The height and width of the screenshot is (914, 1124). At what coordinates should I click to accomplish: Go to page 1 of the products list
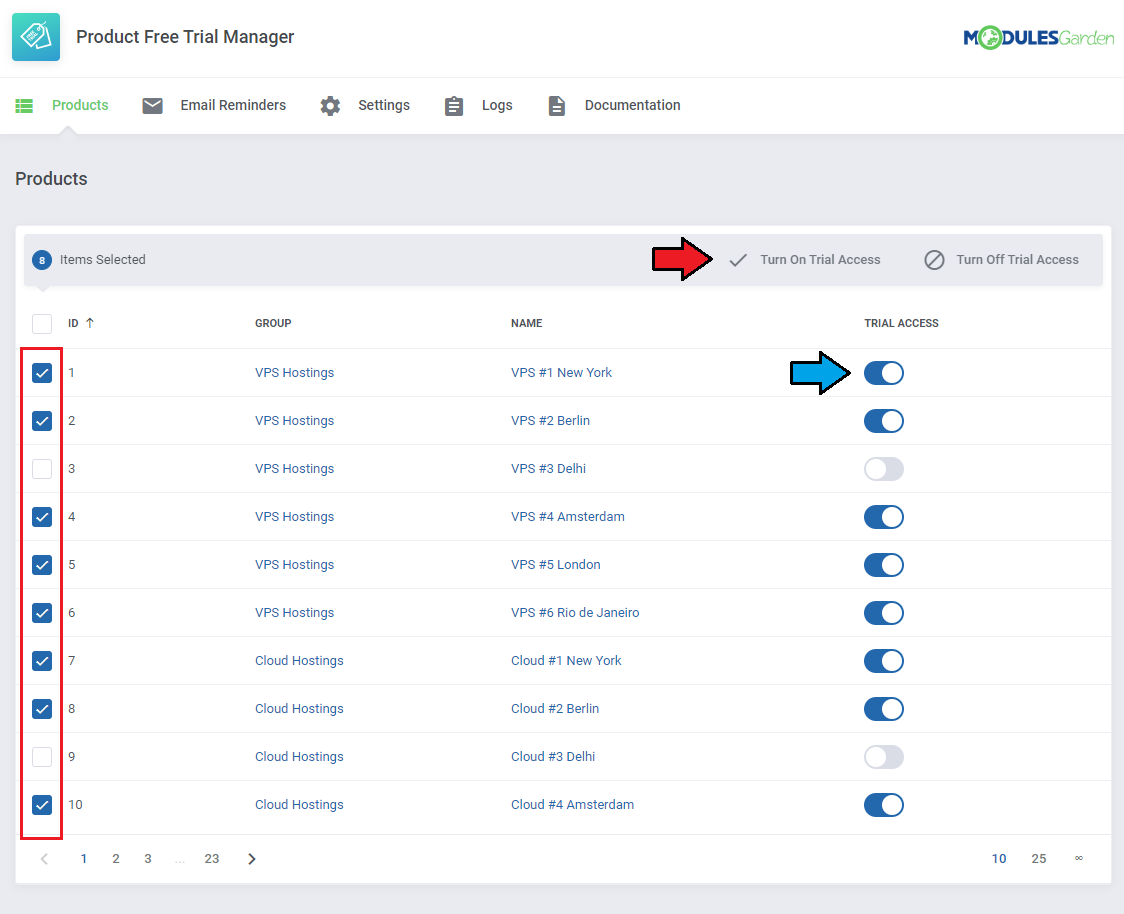point(84,859)
